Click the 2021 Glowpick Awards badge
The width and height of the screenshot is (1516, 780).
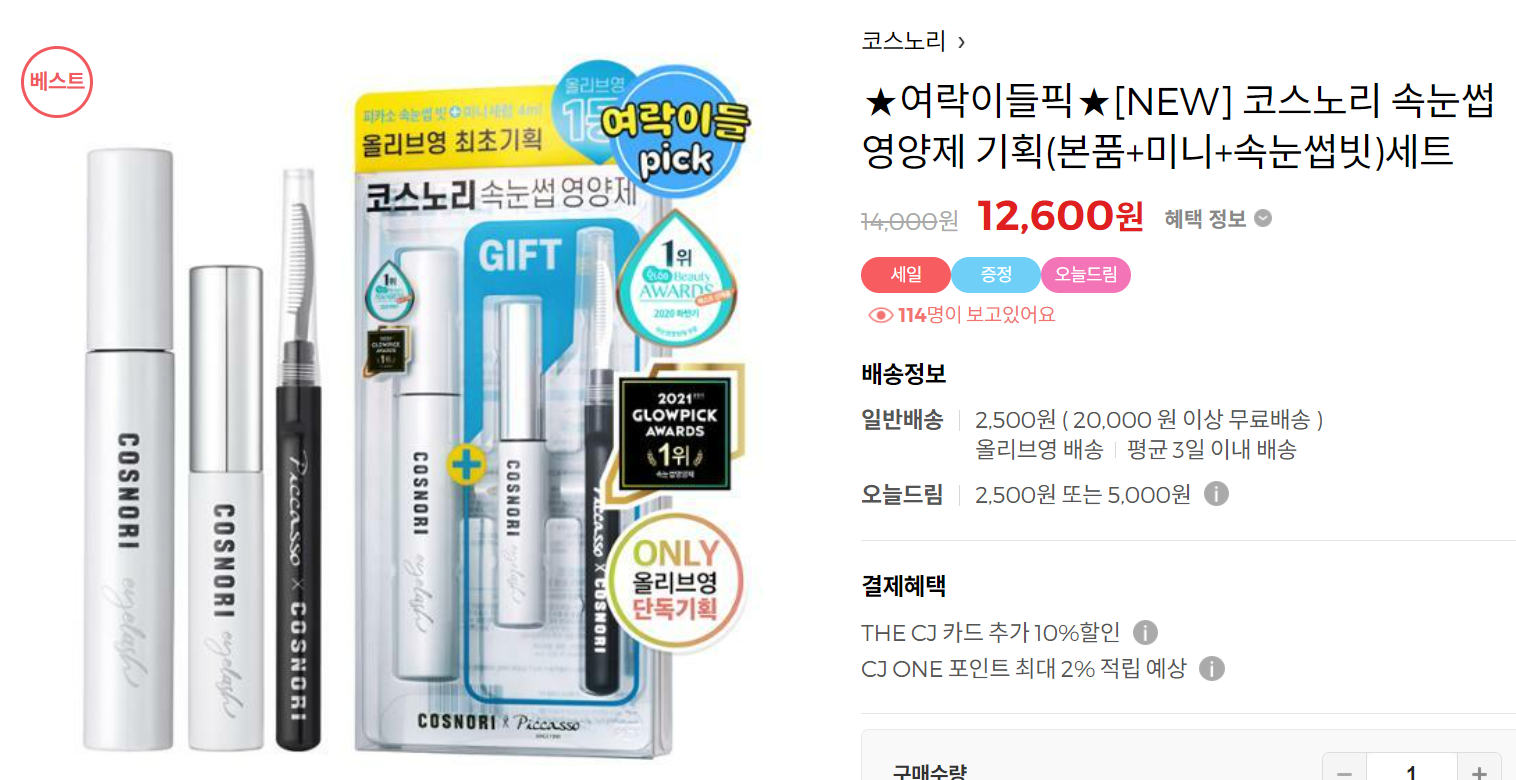(x=674, y=432)
